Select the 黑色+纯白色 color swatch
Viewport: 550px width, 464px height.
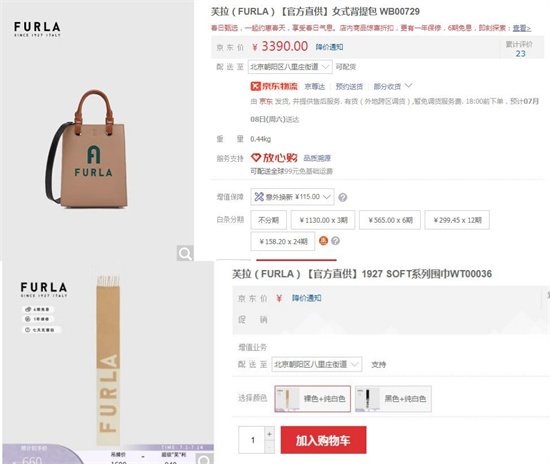click(393, 399)
